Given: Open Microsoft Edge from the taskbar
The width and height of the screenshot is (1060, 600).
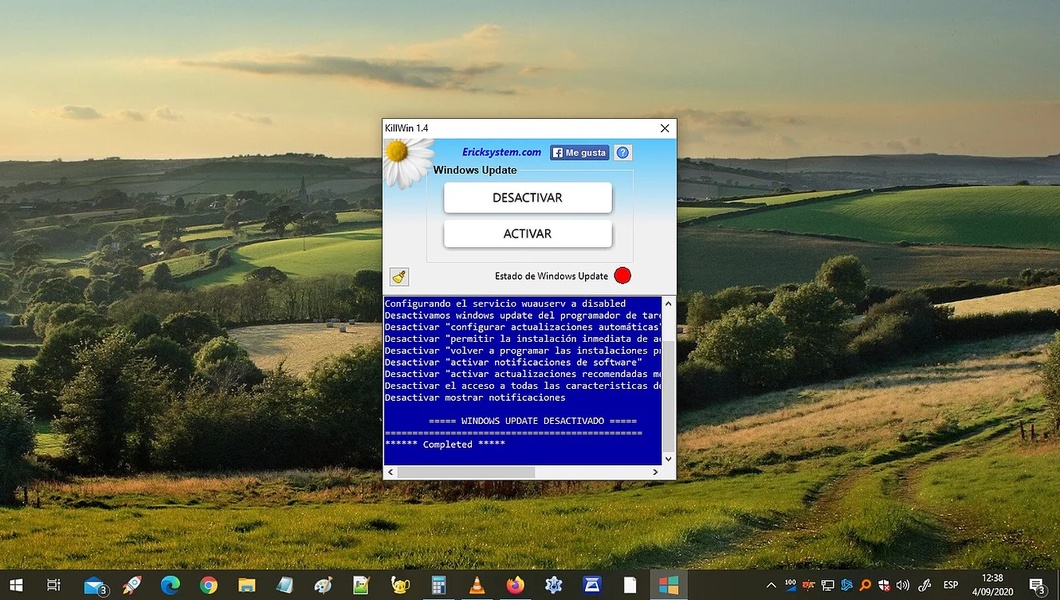Looking at the screenshot, I should click(170, 585).
